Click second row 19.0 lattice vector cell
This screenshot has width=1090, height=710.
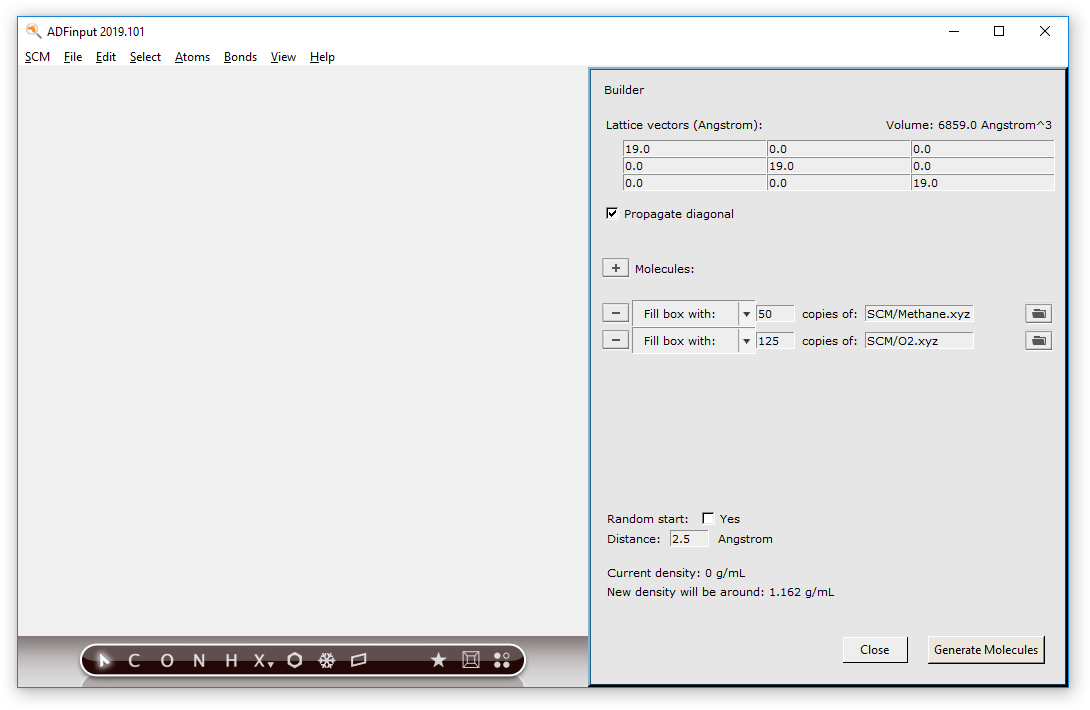coord(838,166)
